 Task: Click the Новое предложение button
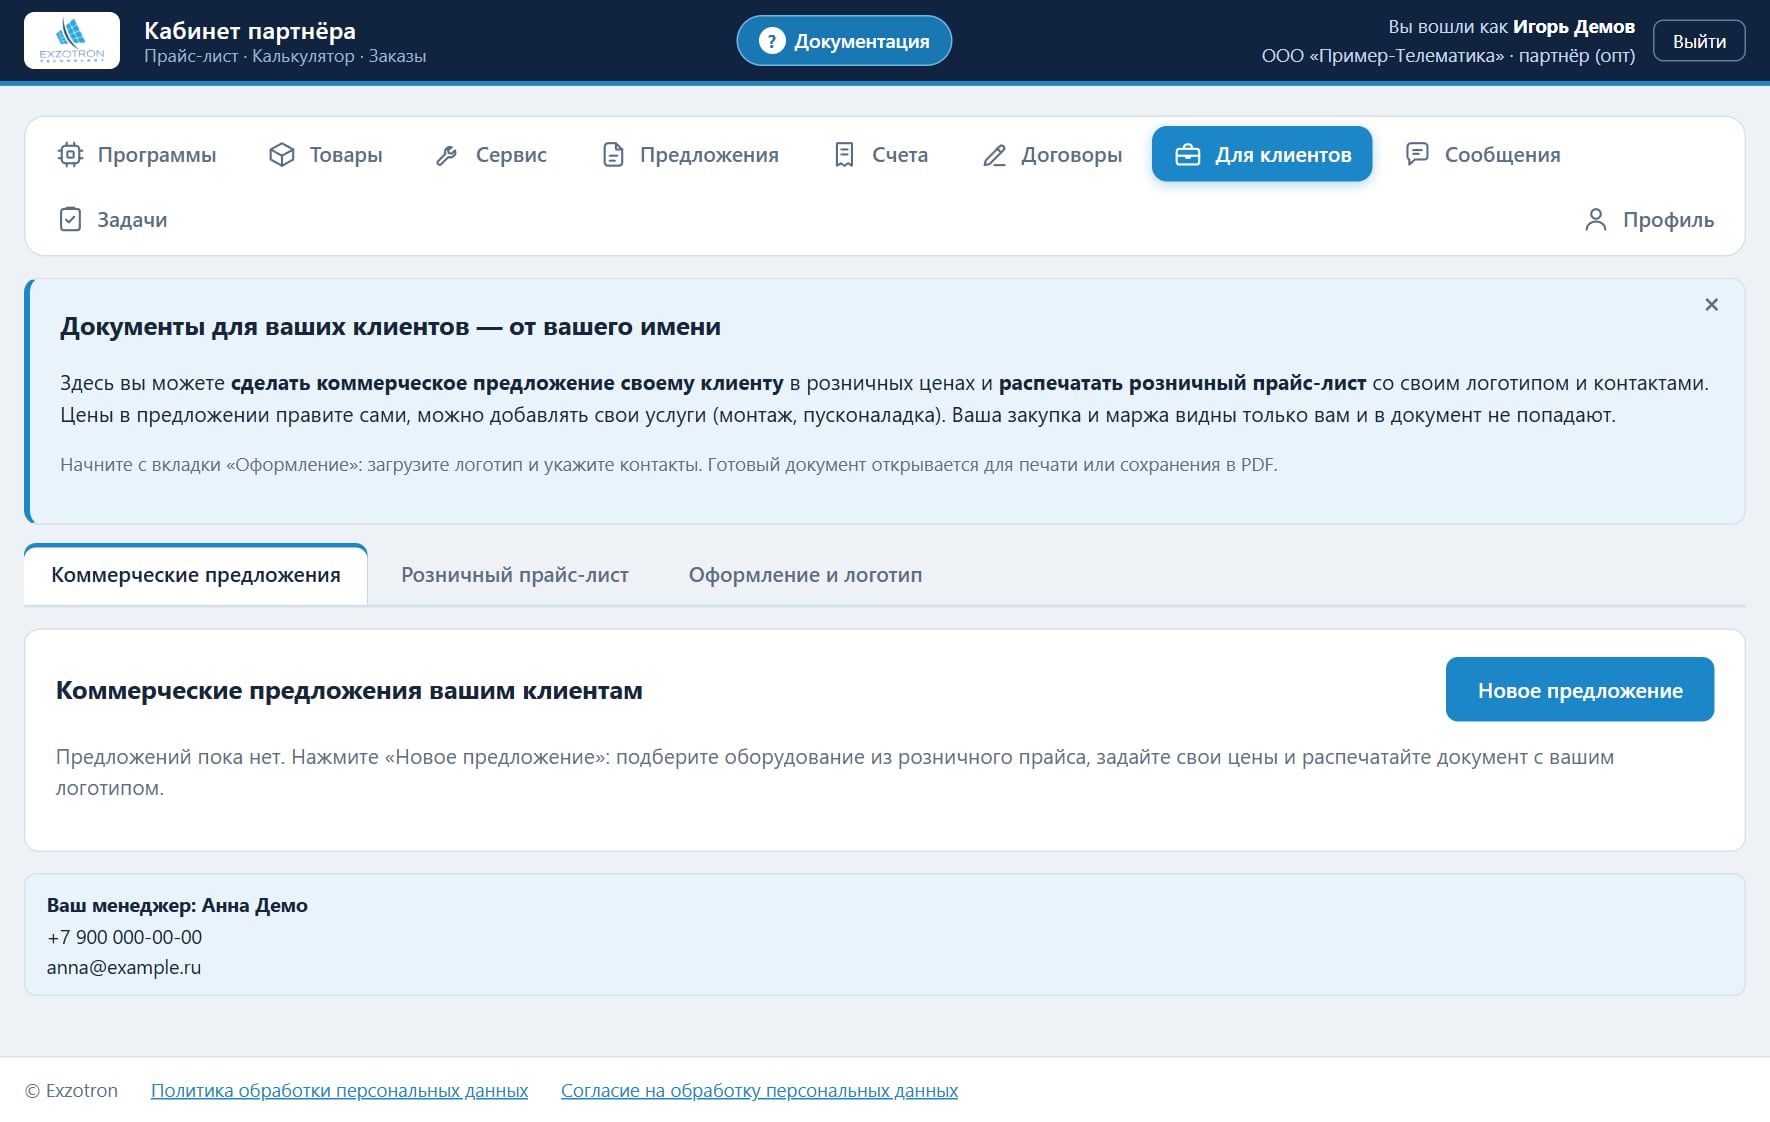pos(1580,689)
